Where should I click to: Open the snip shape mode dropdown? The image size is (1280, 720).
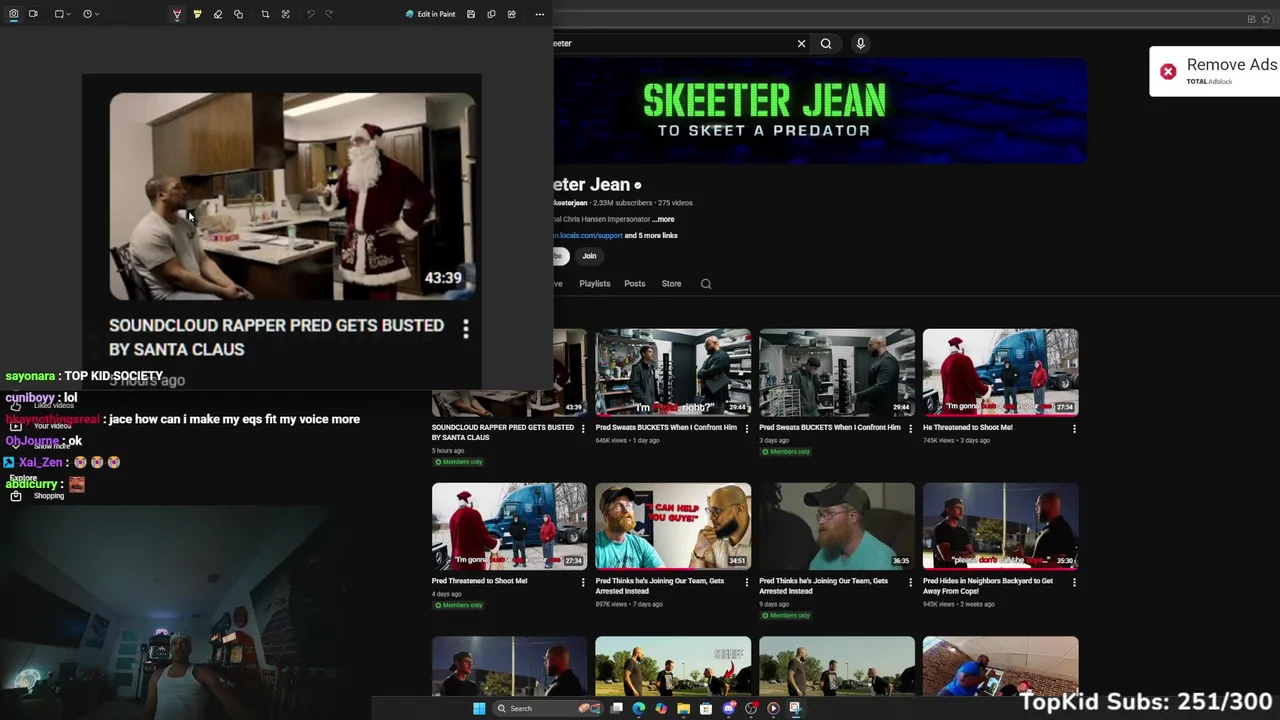click(63, 14)
